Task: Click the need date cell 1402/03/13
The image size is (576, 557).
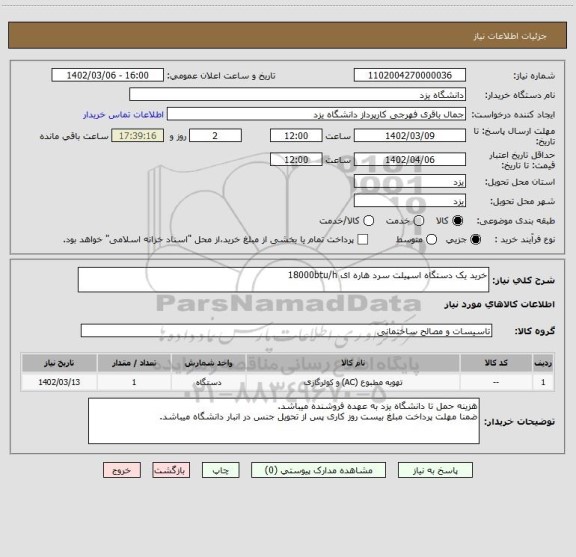Action: 59,382
